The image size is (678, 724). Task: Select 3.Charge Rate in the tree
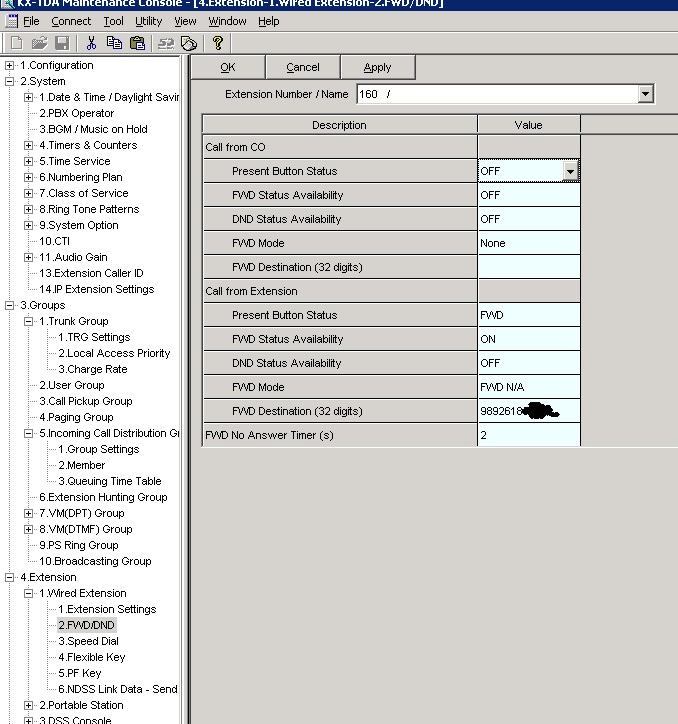(92, 369)
